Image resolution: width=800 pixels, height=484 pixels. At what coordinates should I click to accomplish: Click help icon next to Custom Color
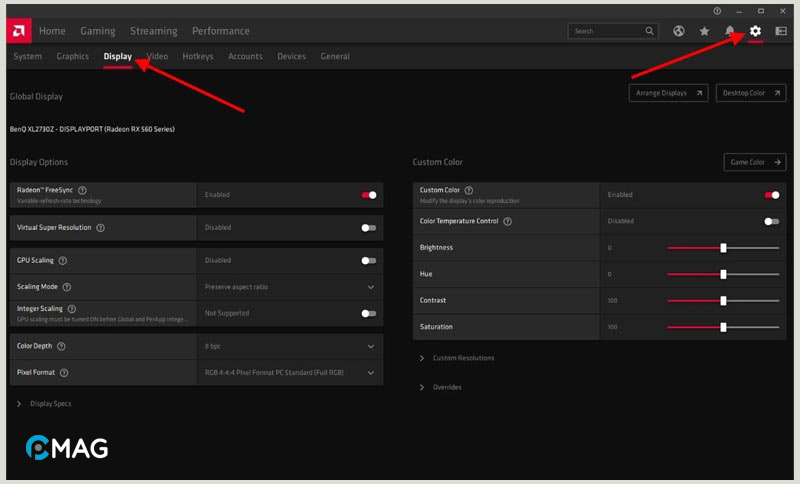[469, 190]
